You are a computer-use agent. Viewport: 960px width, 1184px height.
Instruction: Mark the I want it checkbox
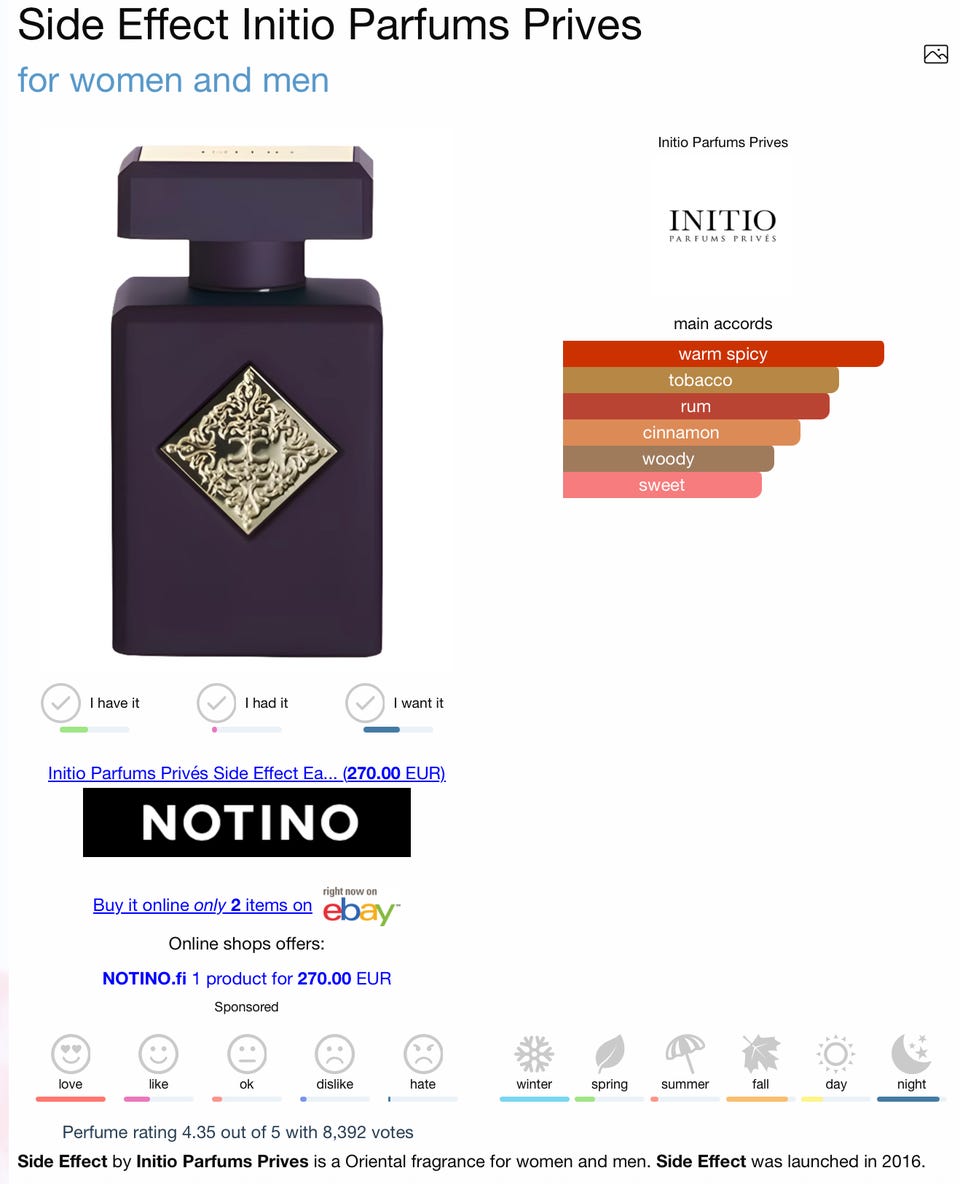pyautogui.click(x=365, y=703)
